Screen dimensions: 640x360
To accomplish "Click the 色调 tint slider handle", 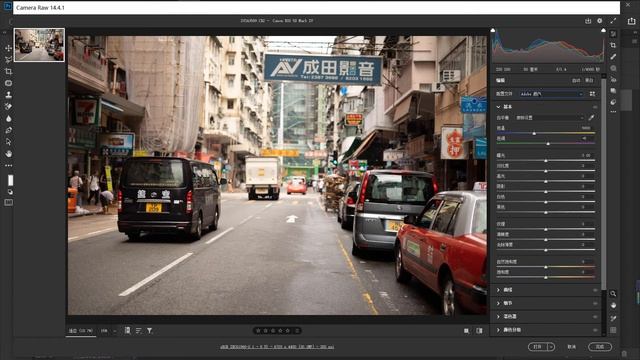I will pyautogui.click(x=548, y=144).
